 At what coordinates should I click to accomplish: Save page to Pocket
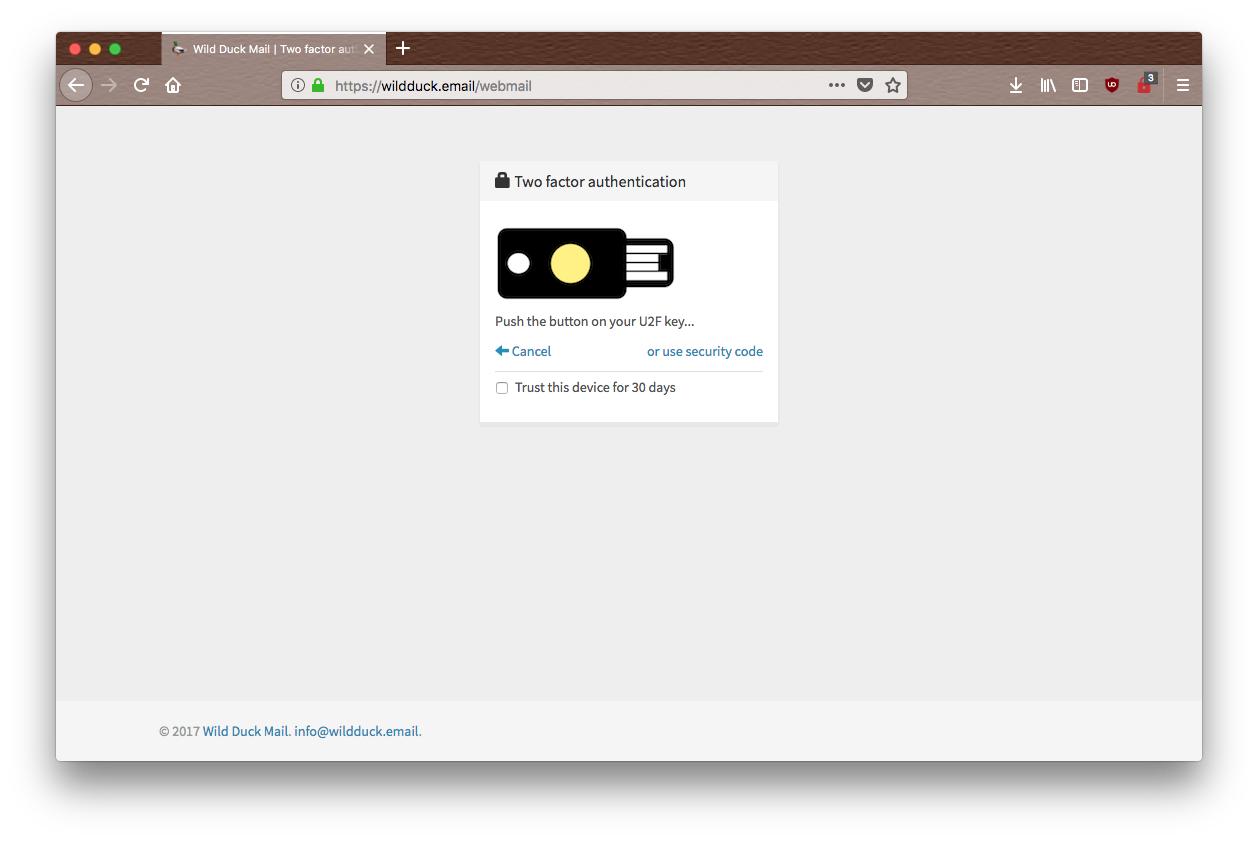click(x=865, y=85)
